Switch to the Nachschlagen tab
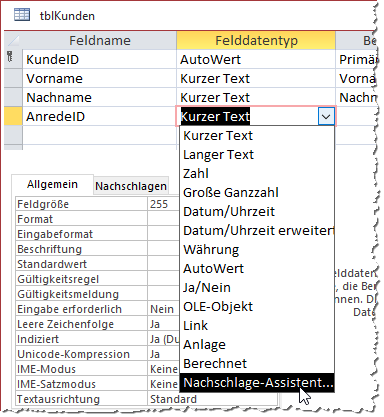The image size is (384, 417). point(131,186)
